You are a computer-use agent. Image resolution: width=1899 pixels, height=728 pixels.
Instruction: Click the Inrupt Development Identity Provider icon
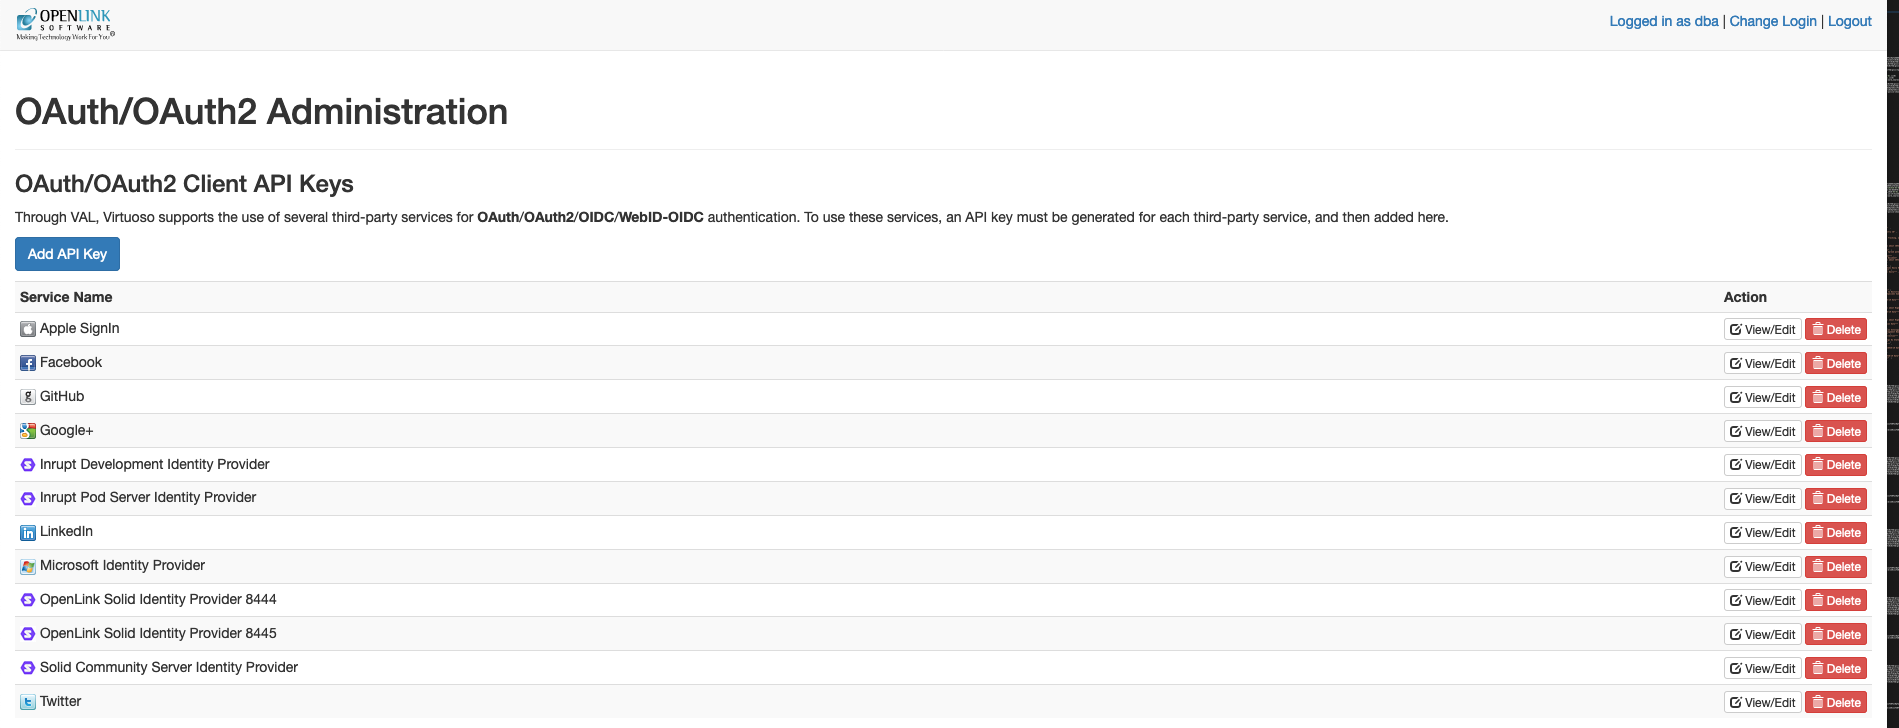pyautogui.click(x=28, y=465)
